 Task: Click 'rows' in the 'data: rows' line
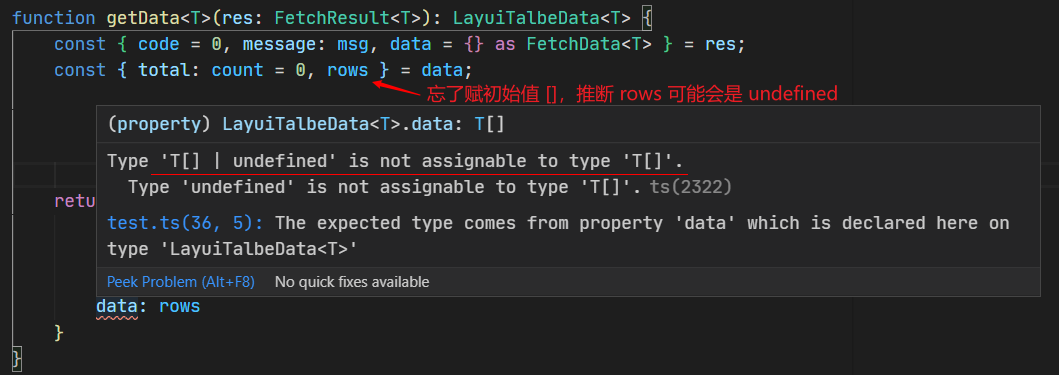point(180,306)
